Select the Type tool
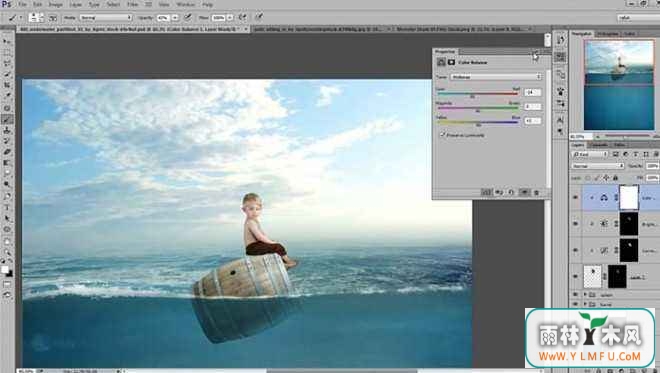 [x=7, y=207]
